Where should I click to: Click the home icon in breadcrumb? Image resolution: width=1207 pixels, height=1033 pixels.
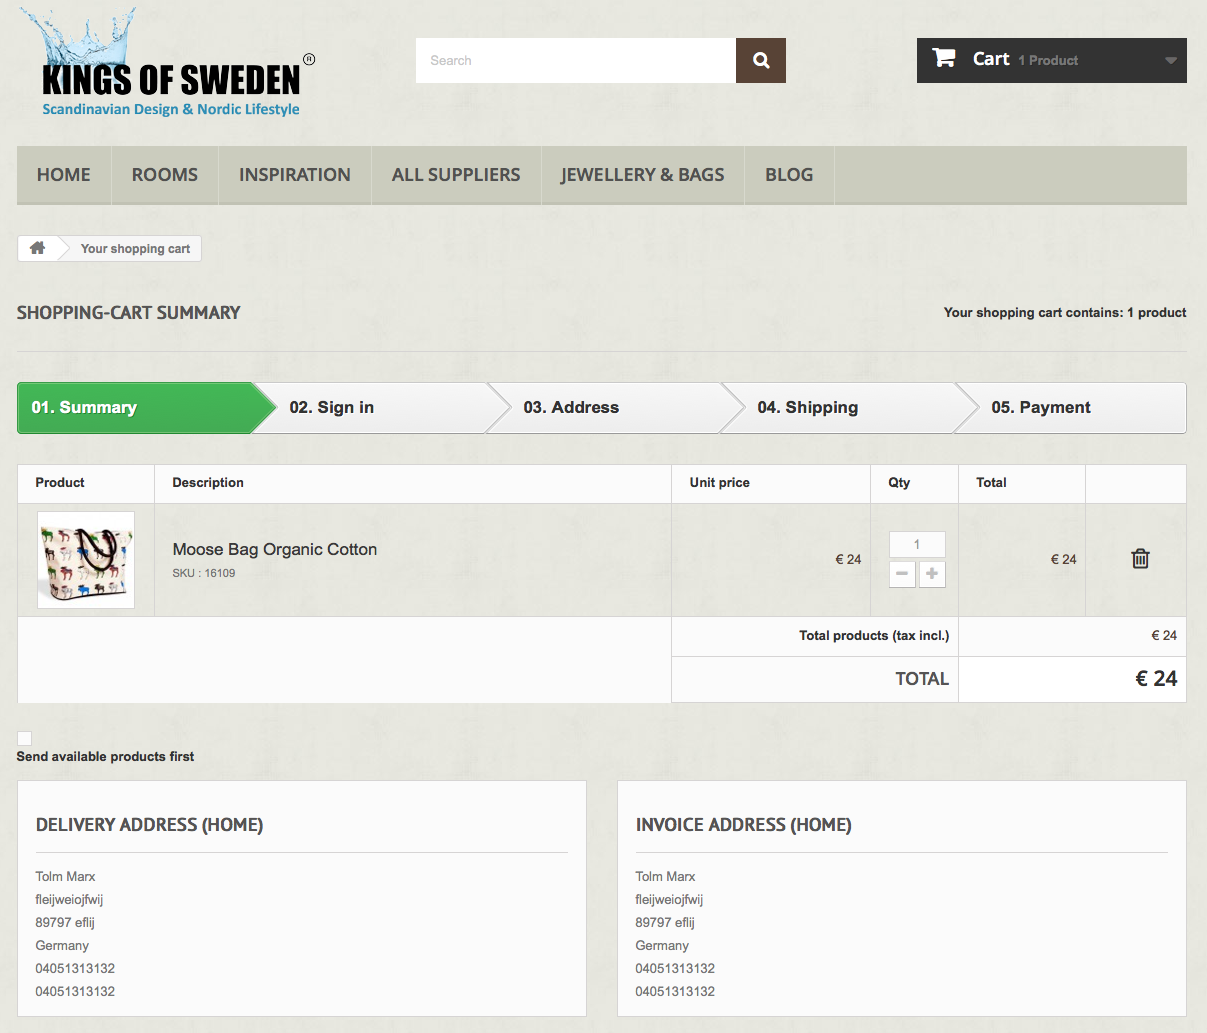pos(38,248)
